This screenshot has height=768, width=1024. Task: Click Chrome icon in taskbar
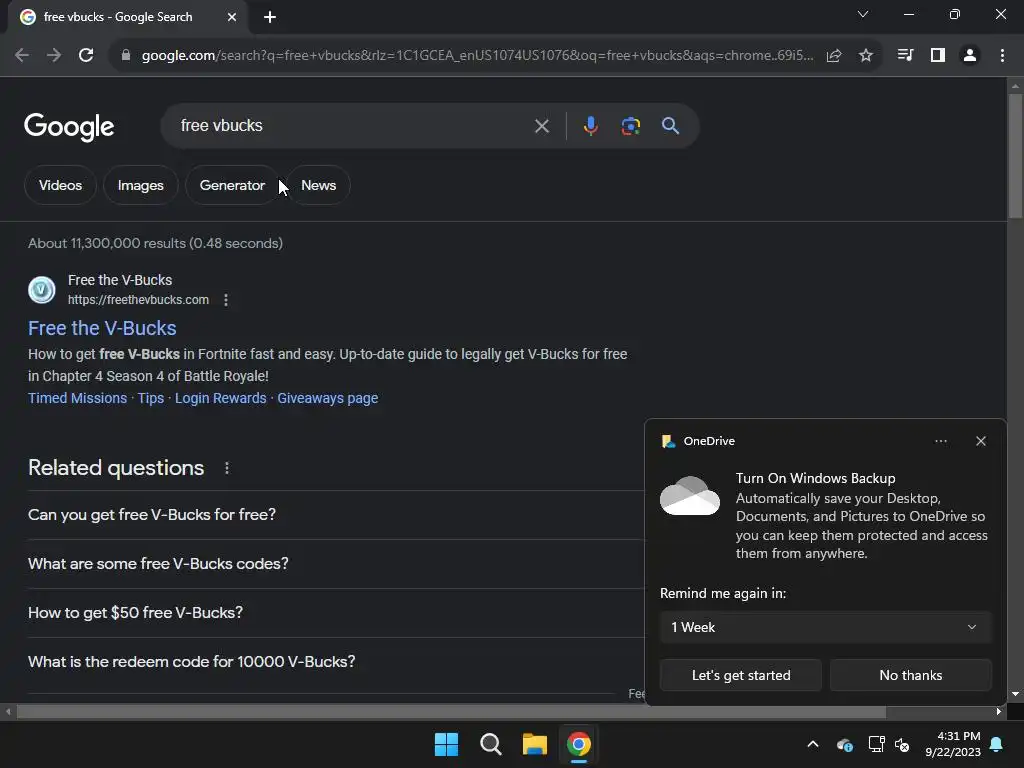tap(579, 744)
